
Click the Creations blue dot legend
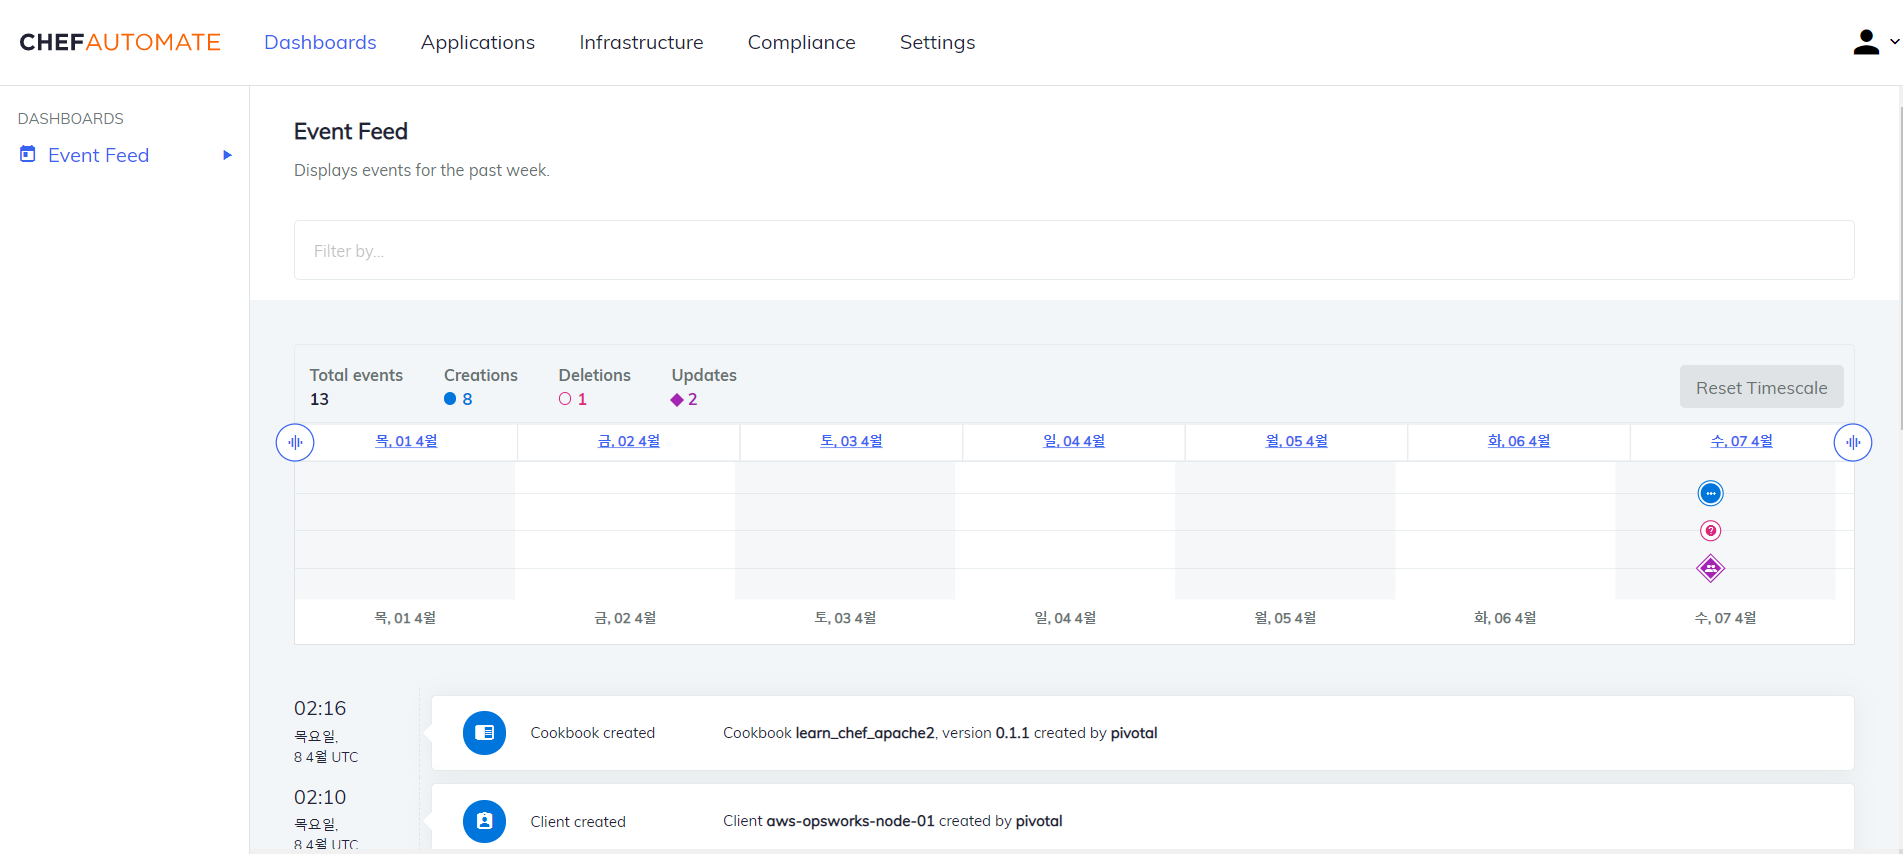coord(450,399)
